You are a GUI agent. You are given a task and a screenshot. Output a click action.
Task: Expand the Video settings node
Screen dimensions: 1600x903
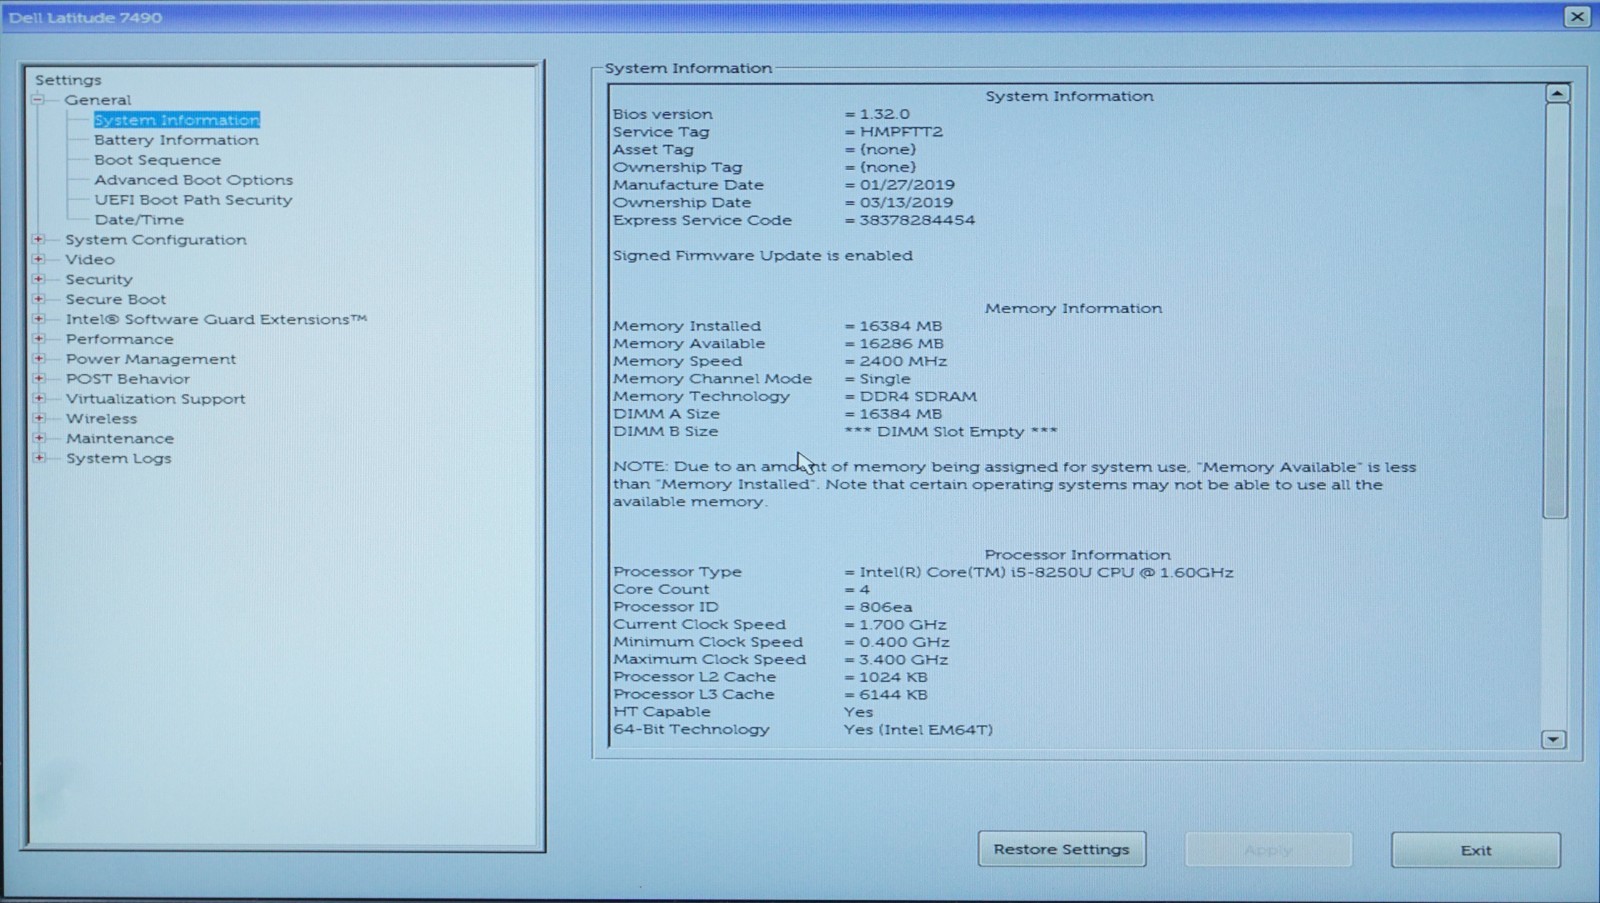[x=38, y=259]
